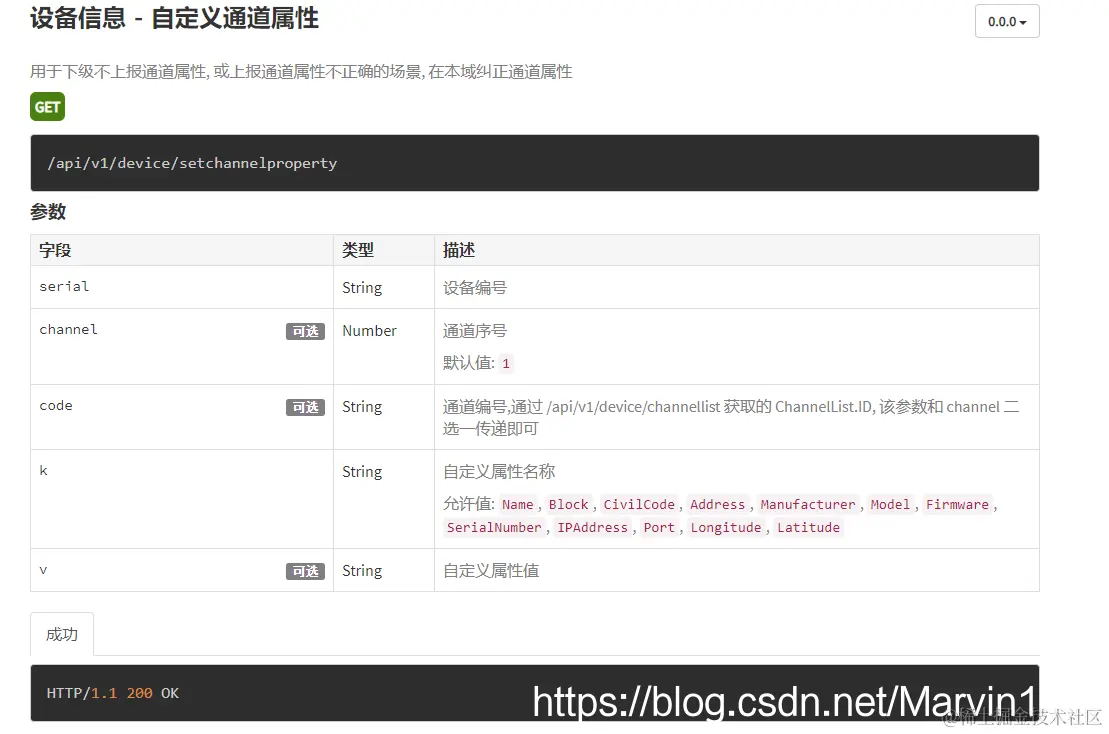Image resolution: width=1109 pixels, height=734 pixels.
Task: Click the Address allowed value
Action: (717, 504)
